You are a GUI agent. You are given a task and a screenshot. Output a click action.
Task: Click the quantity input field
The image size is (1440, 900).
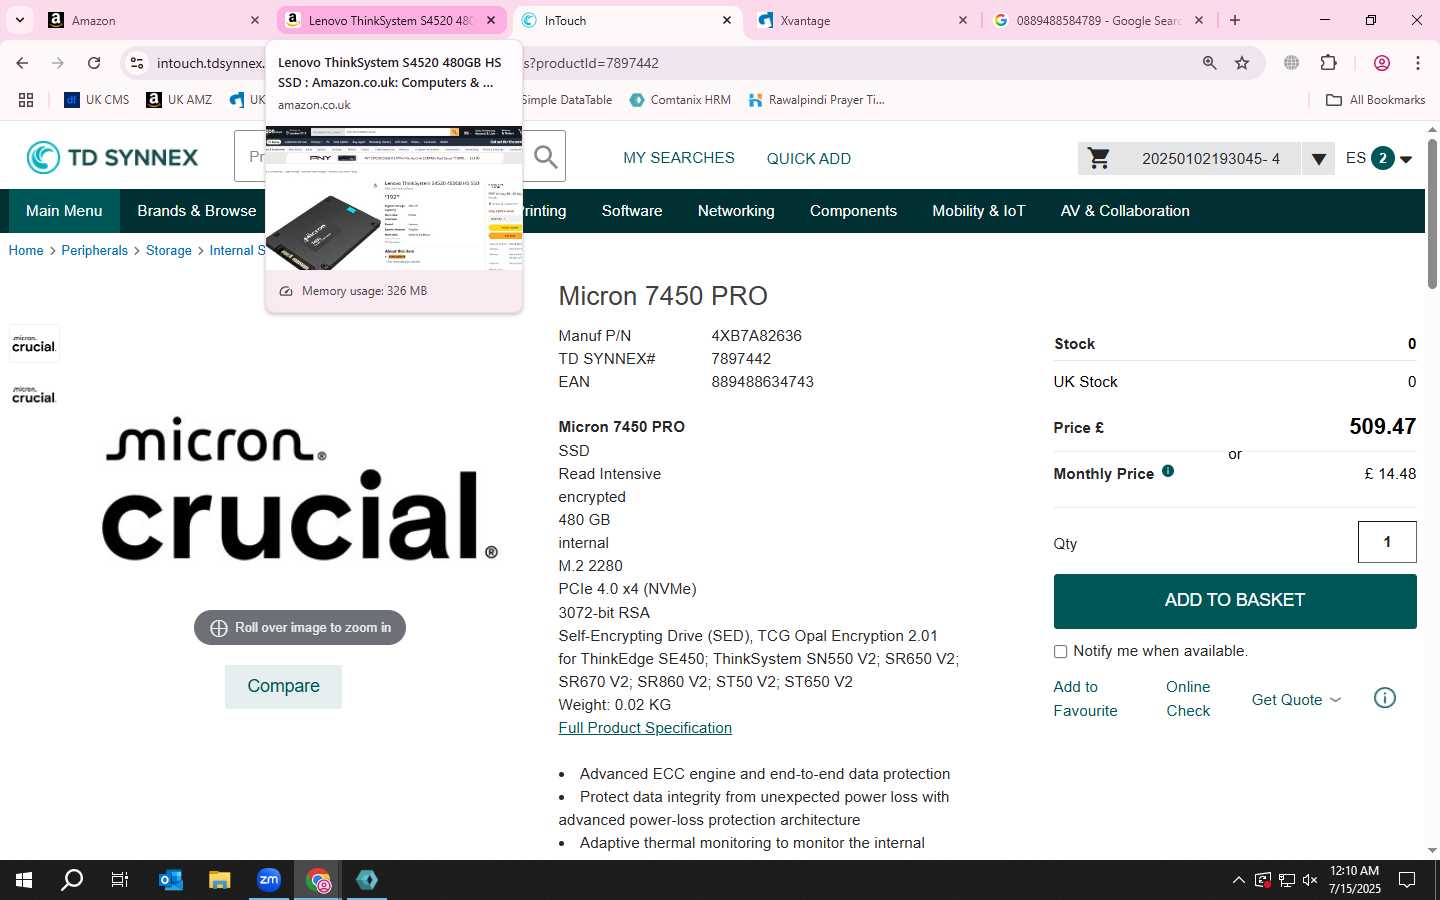coord(1387,542)
